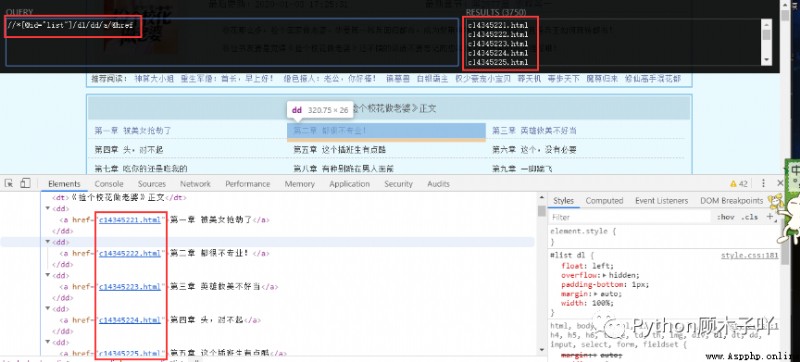This screenshot has width=800, height=362.
Task: Toggle the :hov element state button
Action: (x=726, y=217)
